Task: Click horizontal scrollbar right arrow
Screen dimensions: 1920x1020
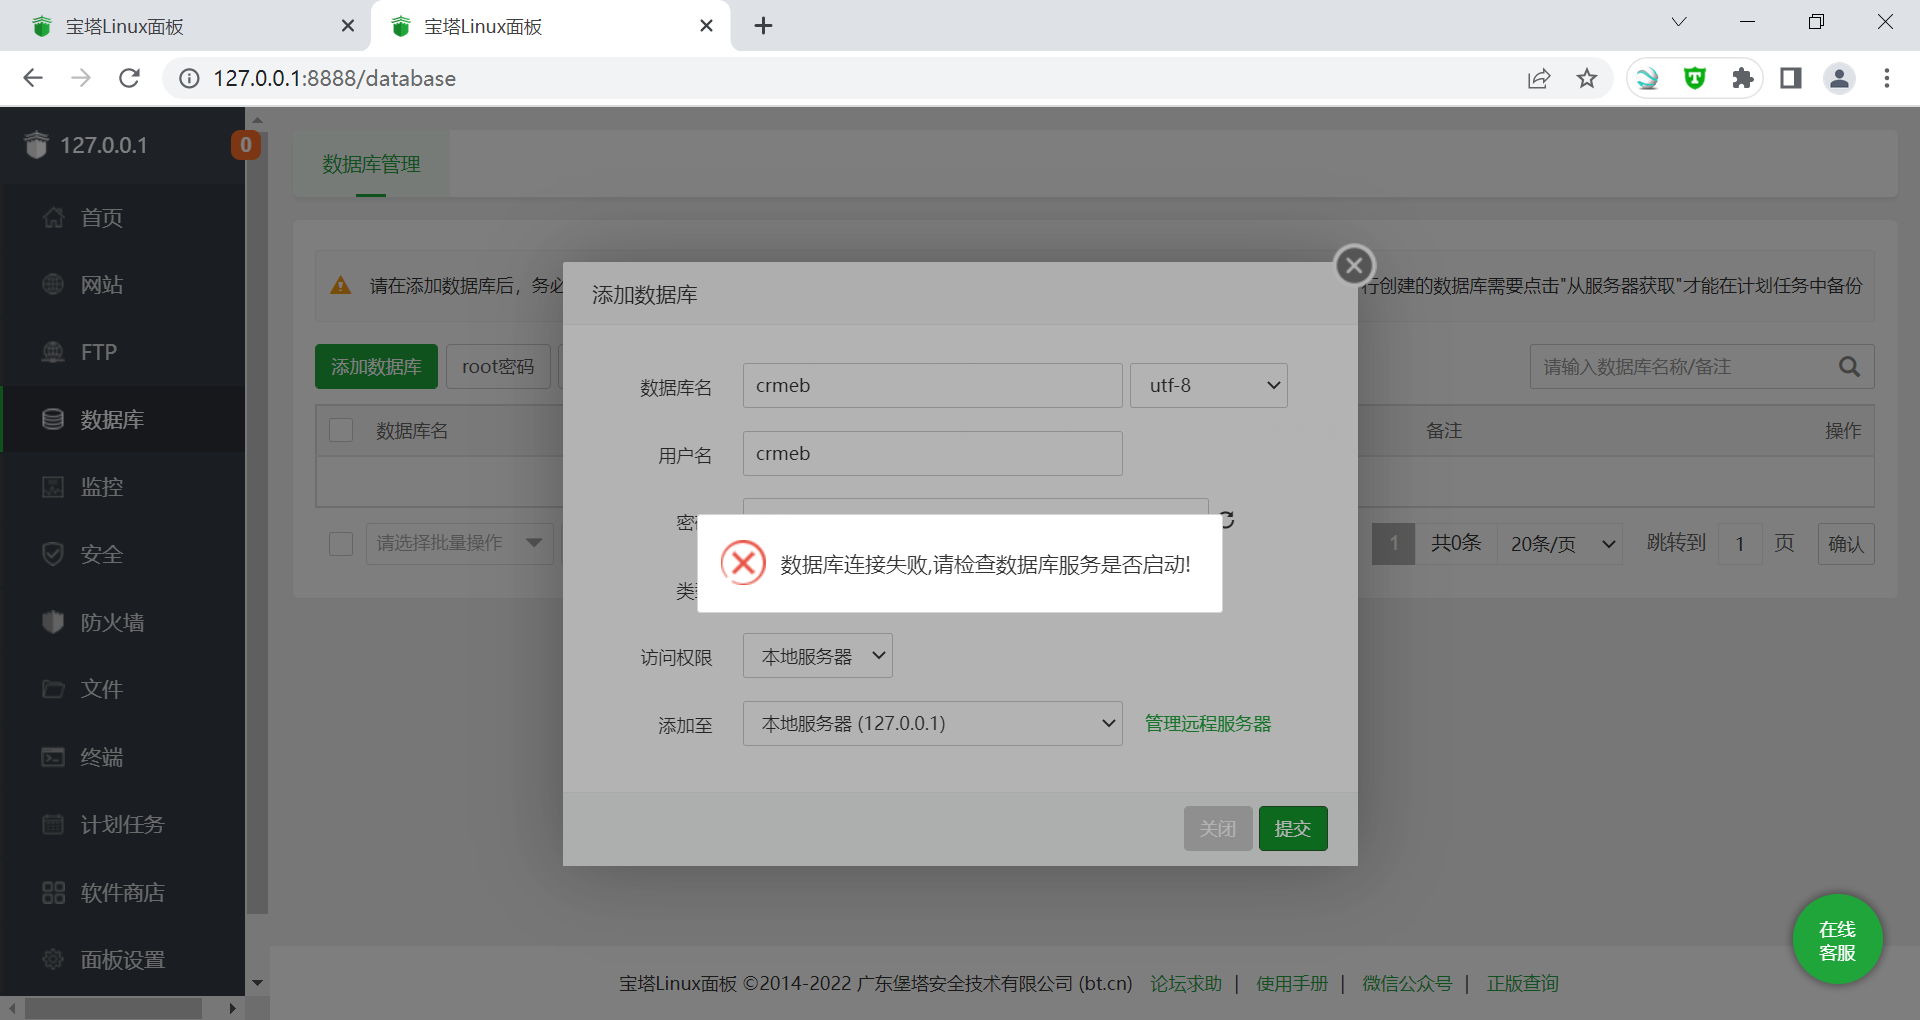Action: pos(232,1008)
